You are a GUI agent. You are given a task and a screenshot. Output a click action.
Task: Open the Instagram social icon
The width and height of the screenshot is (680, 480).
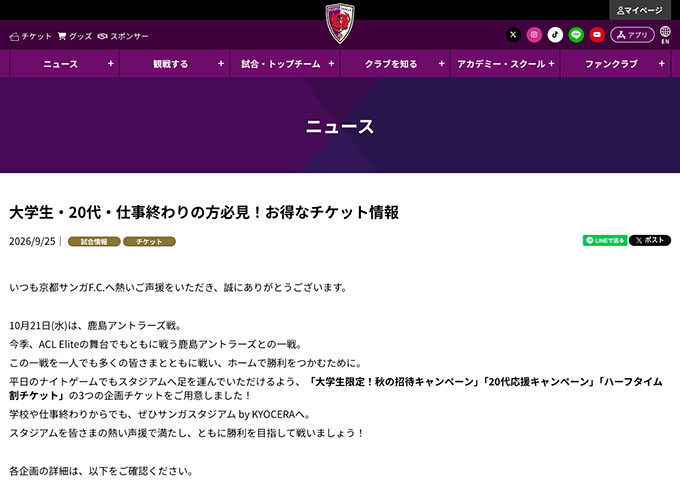coord(534,35)
